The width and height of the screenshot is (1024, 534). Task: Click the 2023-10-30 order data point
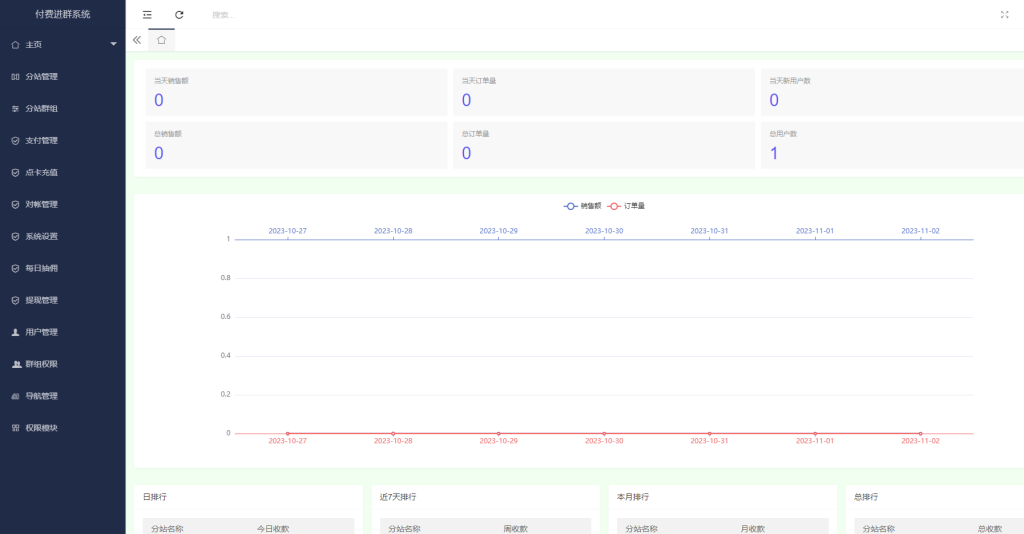click(604, 433)
